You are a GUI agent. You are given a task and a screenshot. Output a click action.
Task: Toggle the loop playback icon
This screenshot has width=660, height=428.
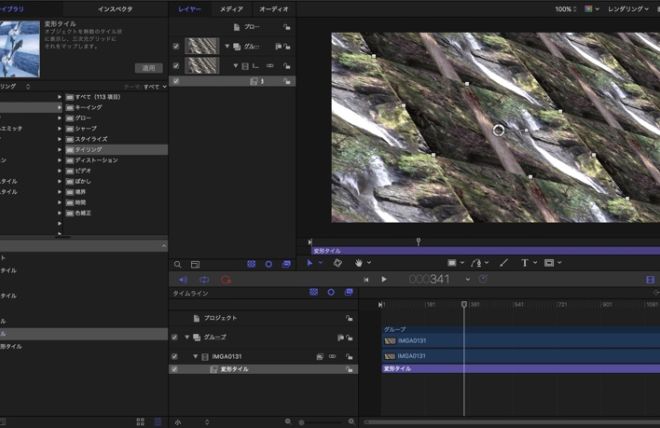pos(204,280)
